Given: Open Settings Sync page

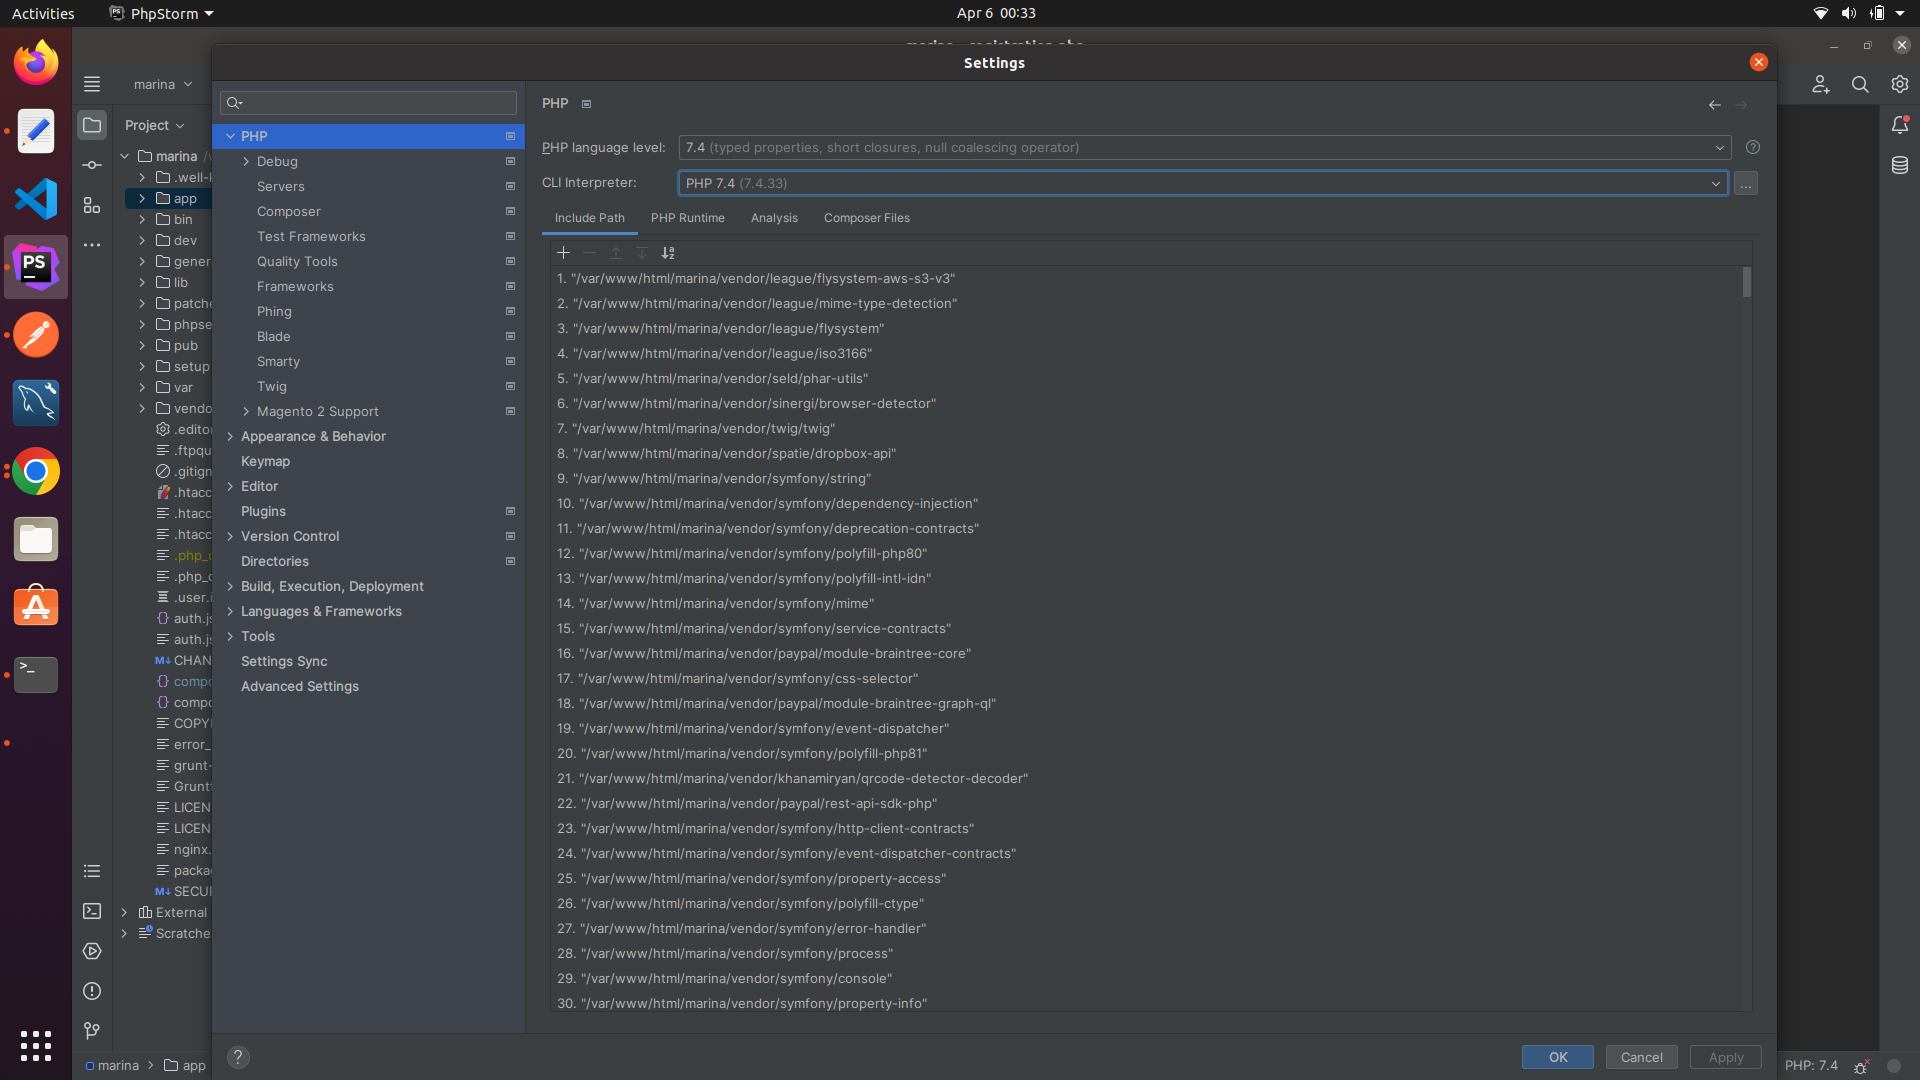Looking at the screenshot, I should (284, 662).
